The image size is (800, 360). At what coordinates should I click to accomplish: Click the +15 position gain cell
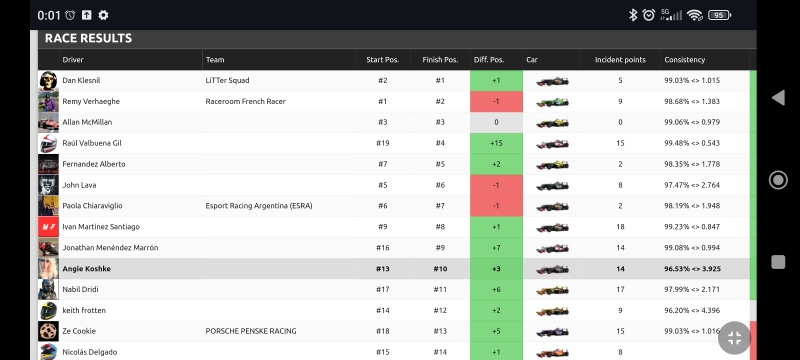496,143
